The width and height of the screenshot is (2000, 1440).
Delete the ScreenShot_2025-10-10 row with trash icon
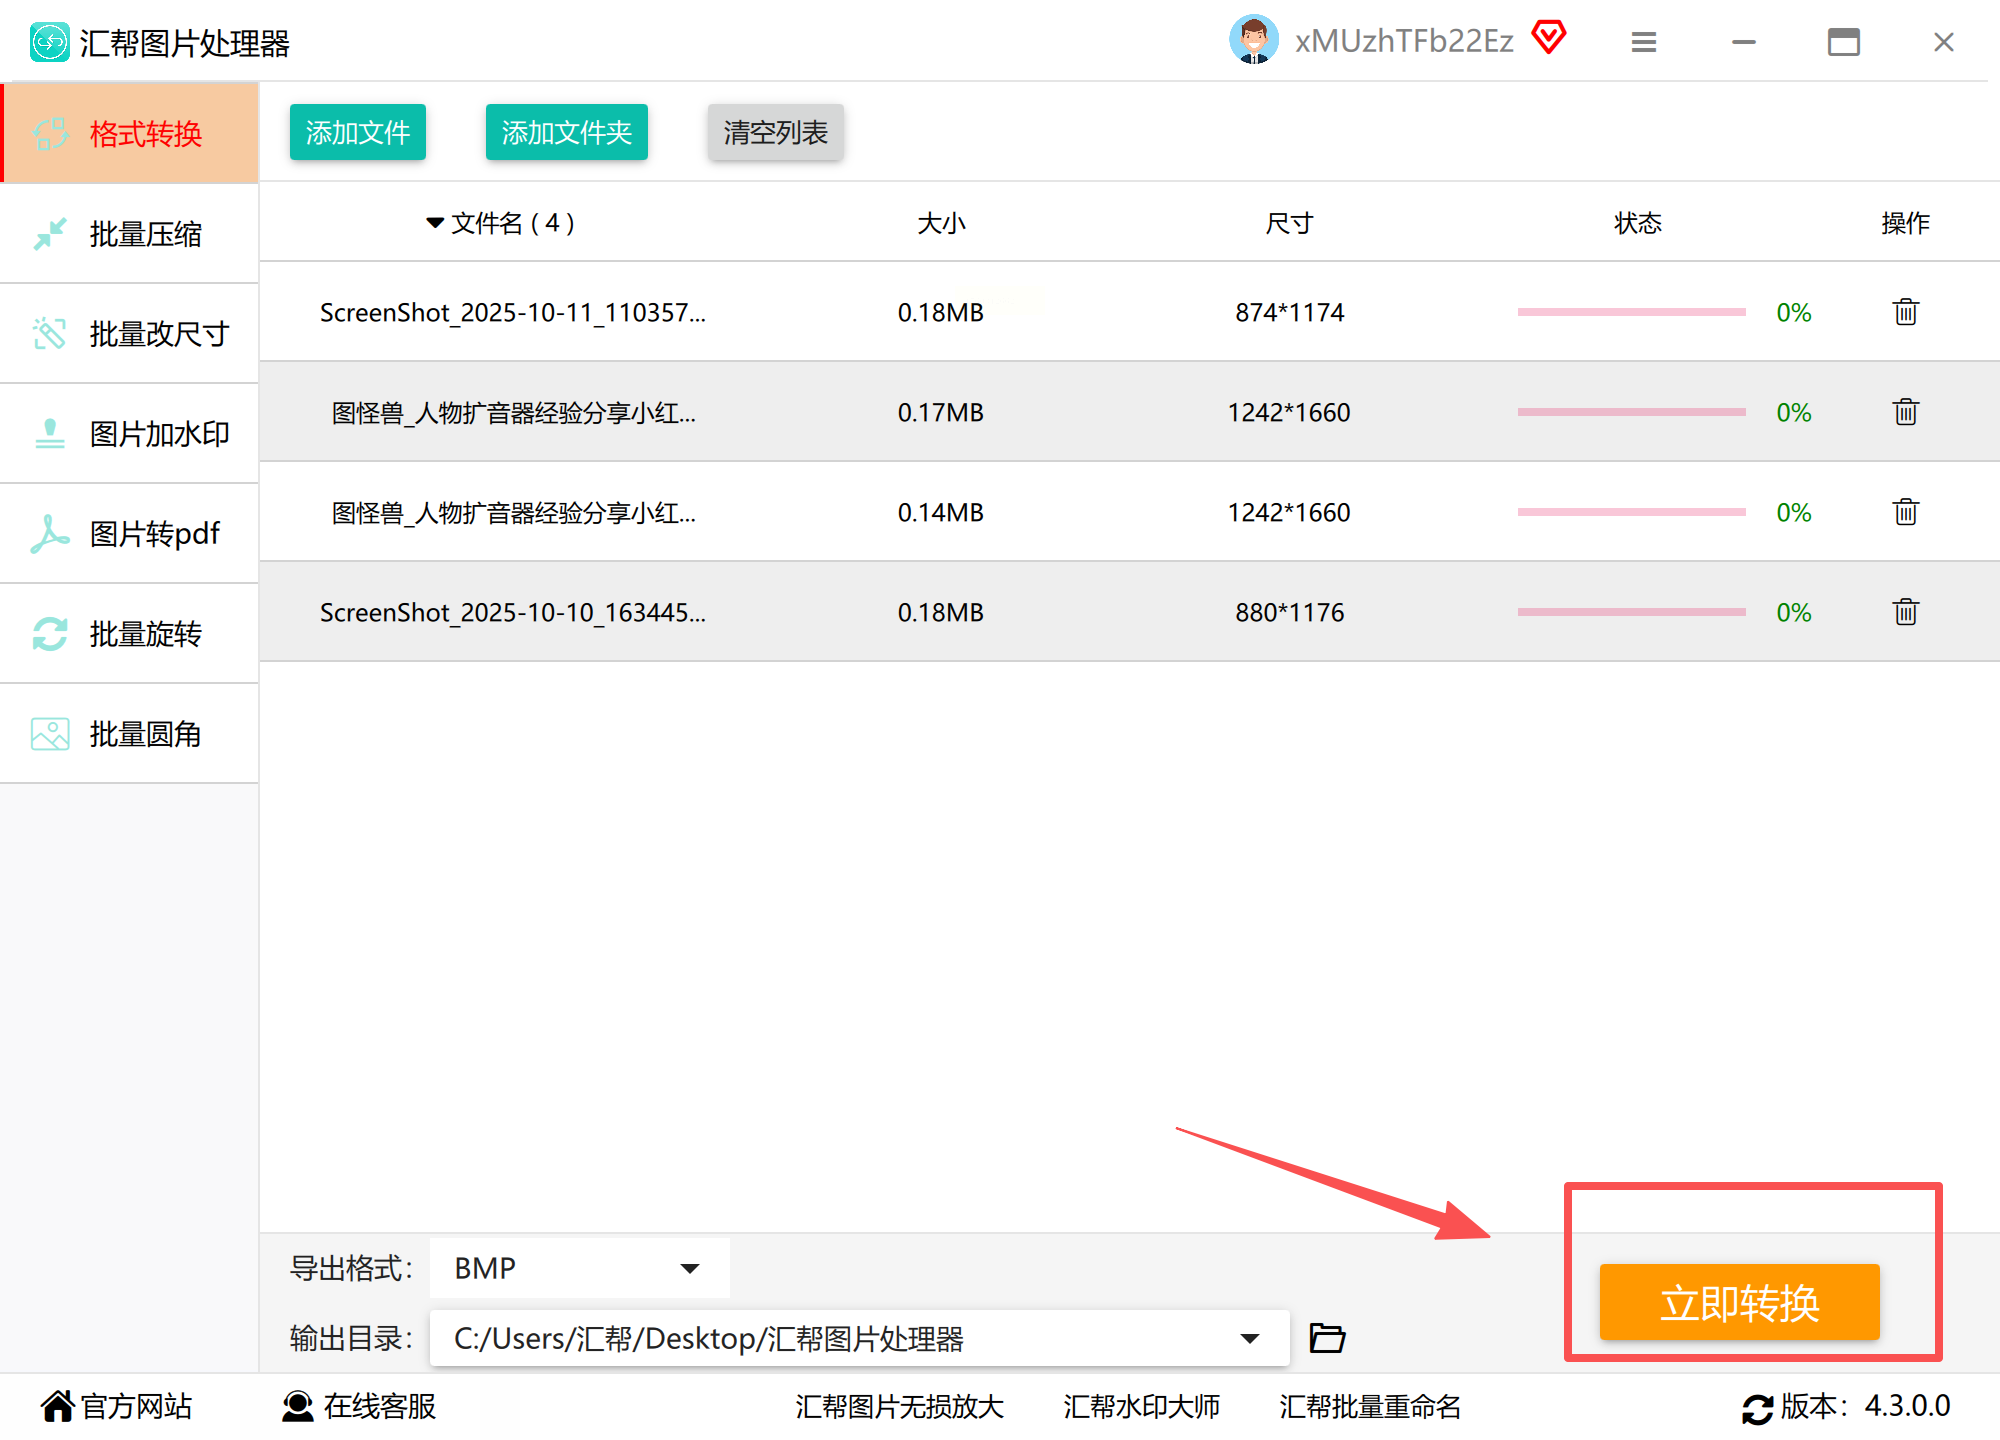click(1905, 612)
